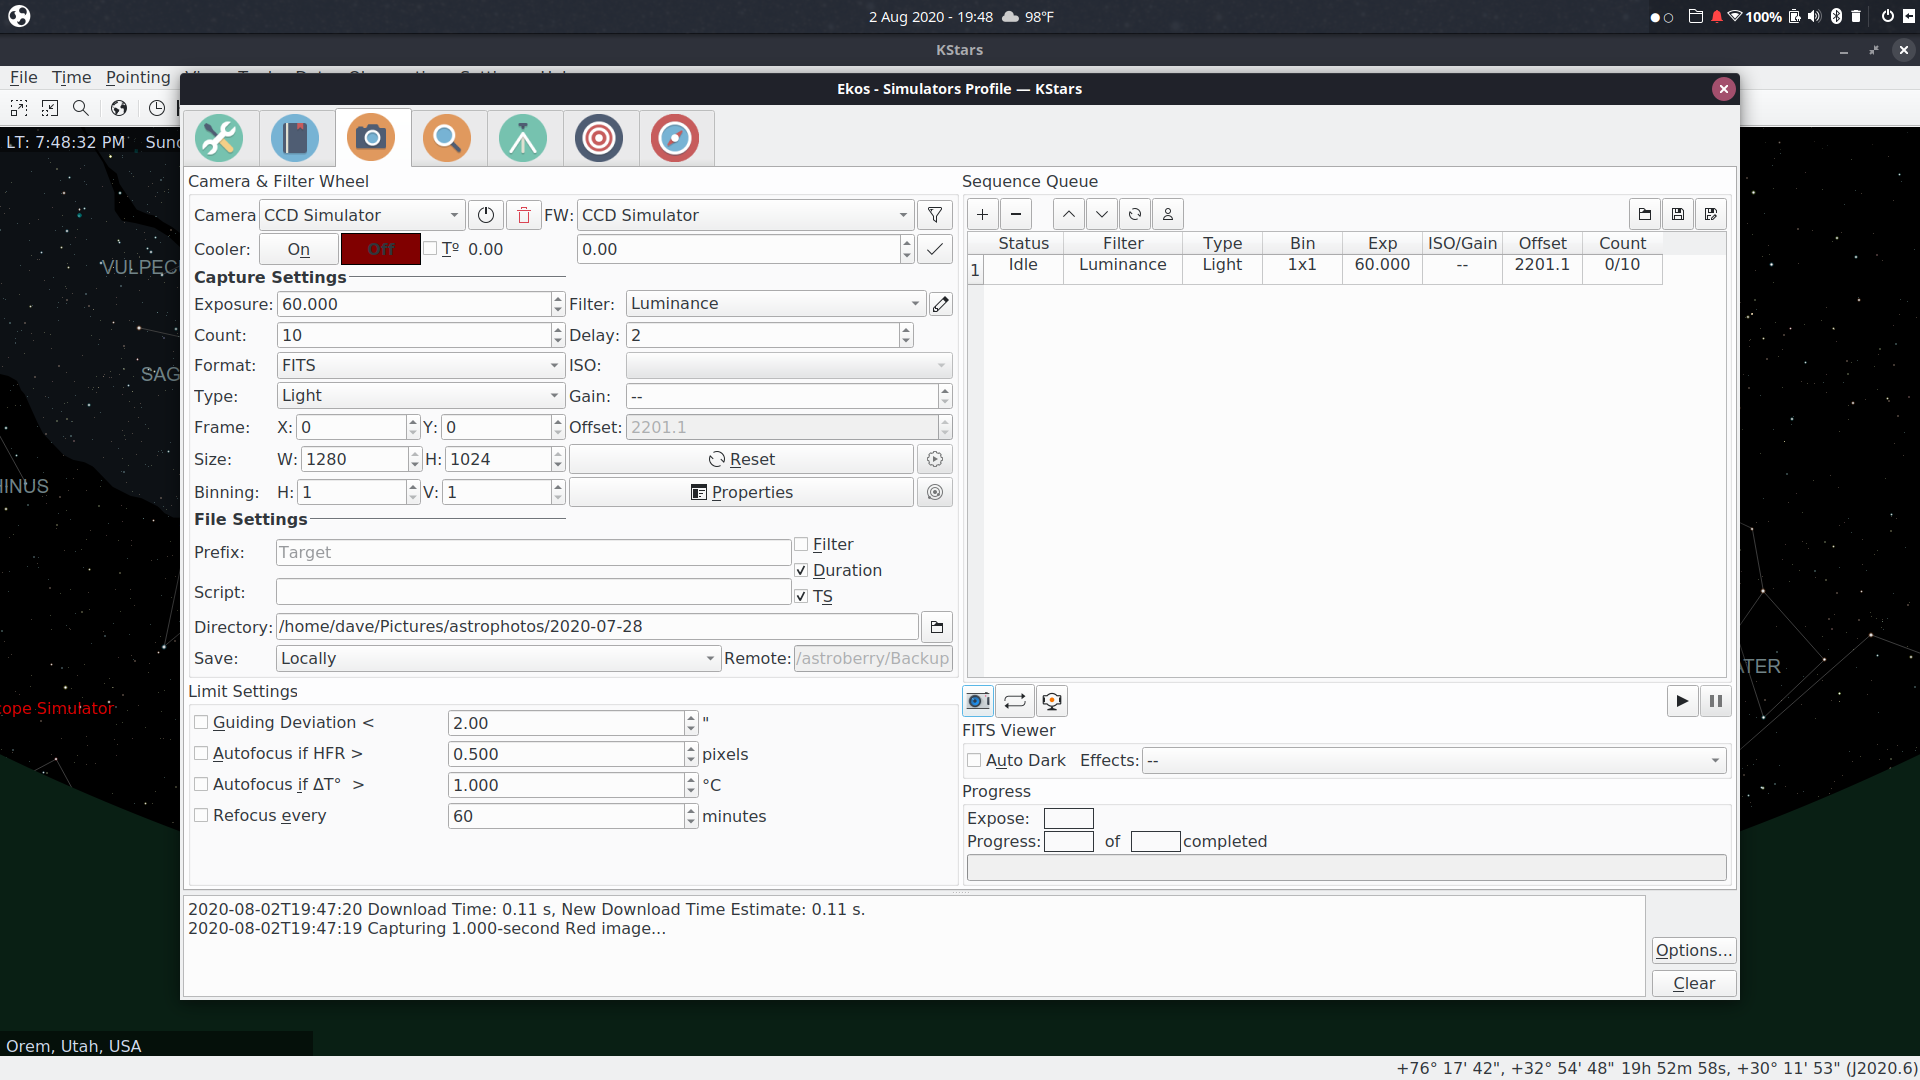This screenshot has width=1920, height=1080.
Task: Uncheck the Duration checkbox
Action: click(801, 570)
